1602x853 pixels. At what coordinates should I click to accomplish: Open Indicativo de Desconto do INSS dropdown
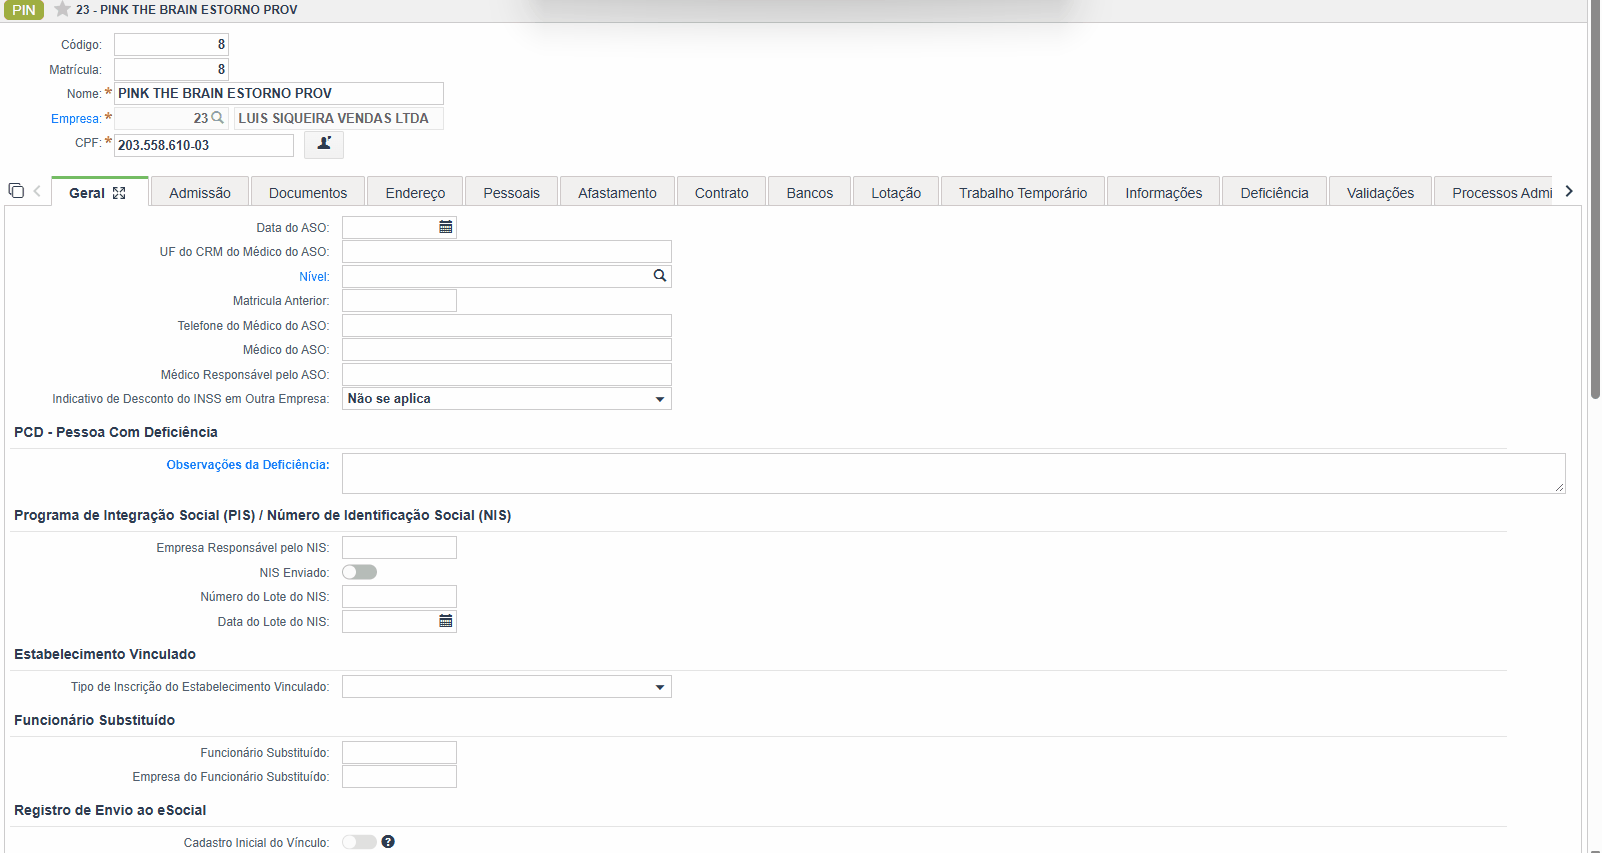[x=507, y=399]
